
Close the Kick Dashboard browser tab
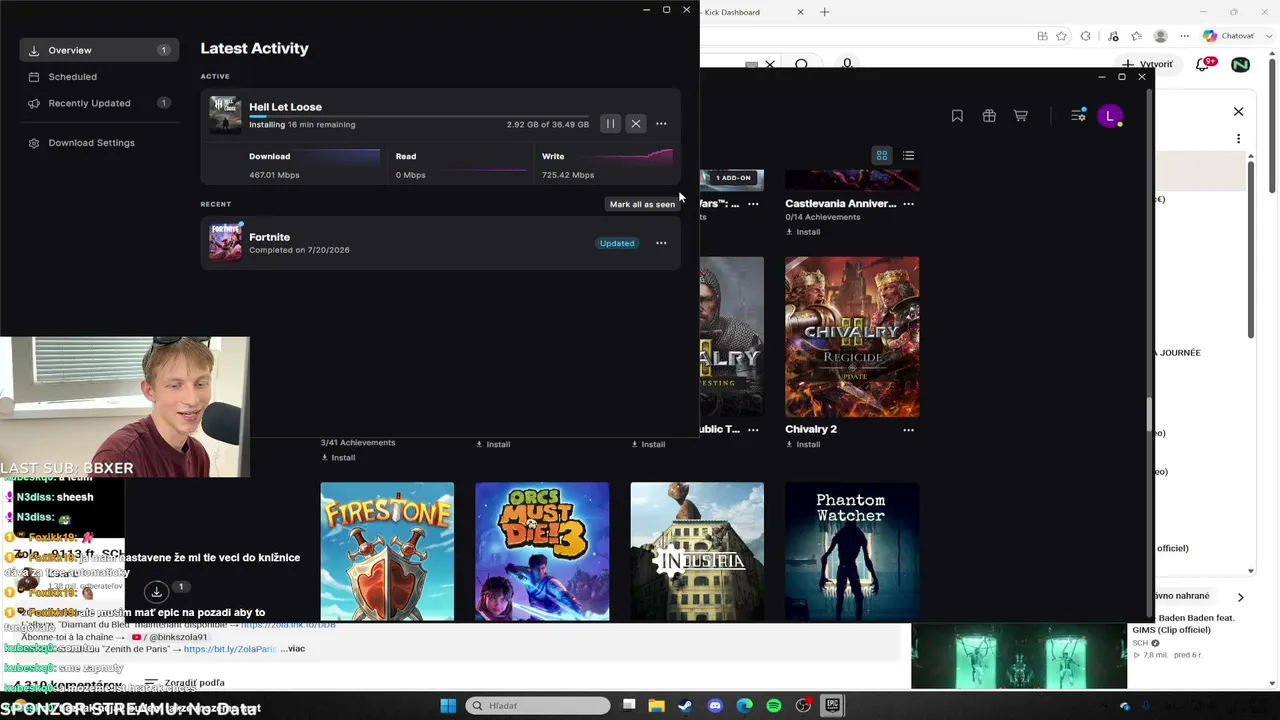click(800, 12)
